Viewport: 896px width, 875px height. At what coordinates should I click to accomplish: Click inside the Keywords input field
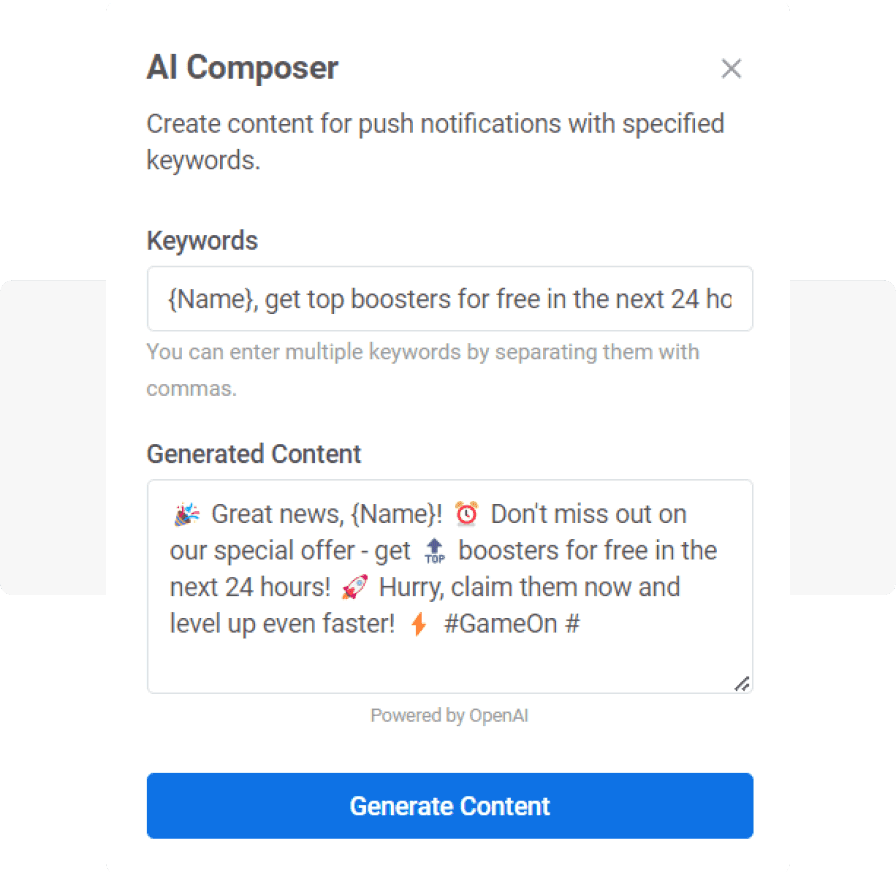450,299
